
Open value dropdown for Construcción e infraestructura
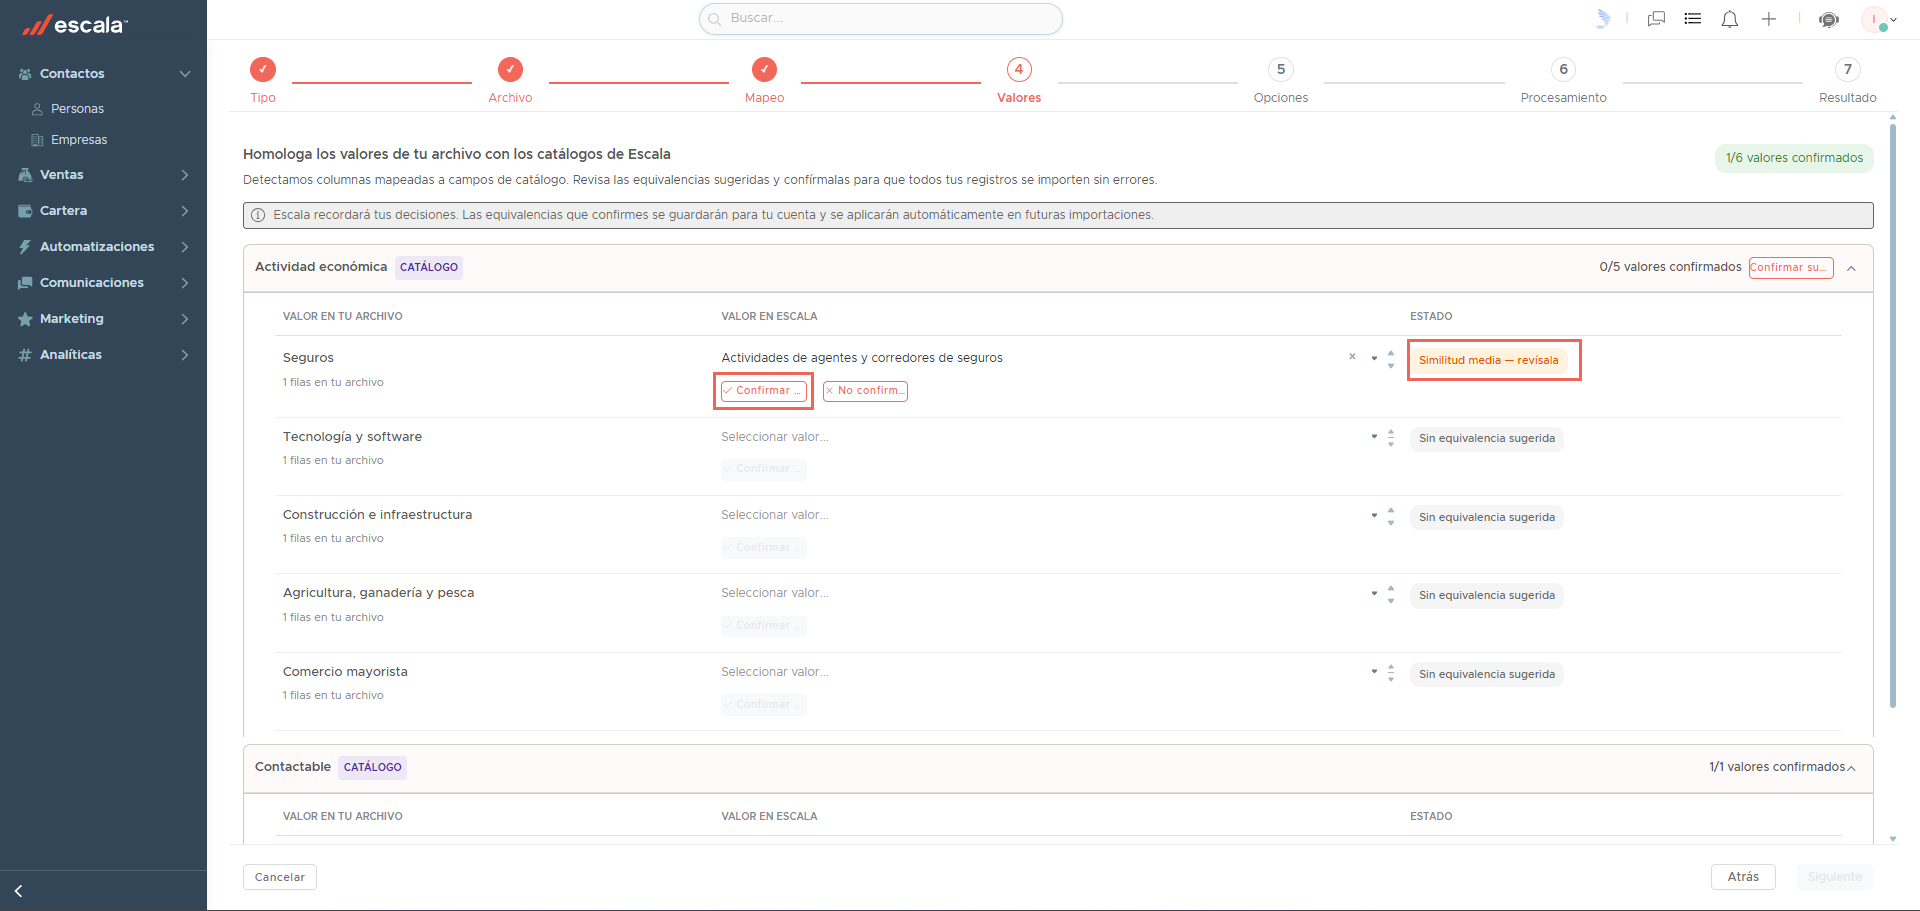(x=1374, y=516)
